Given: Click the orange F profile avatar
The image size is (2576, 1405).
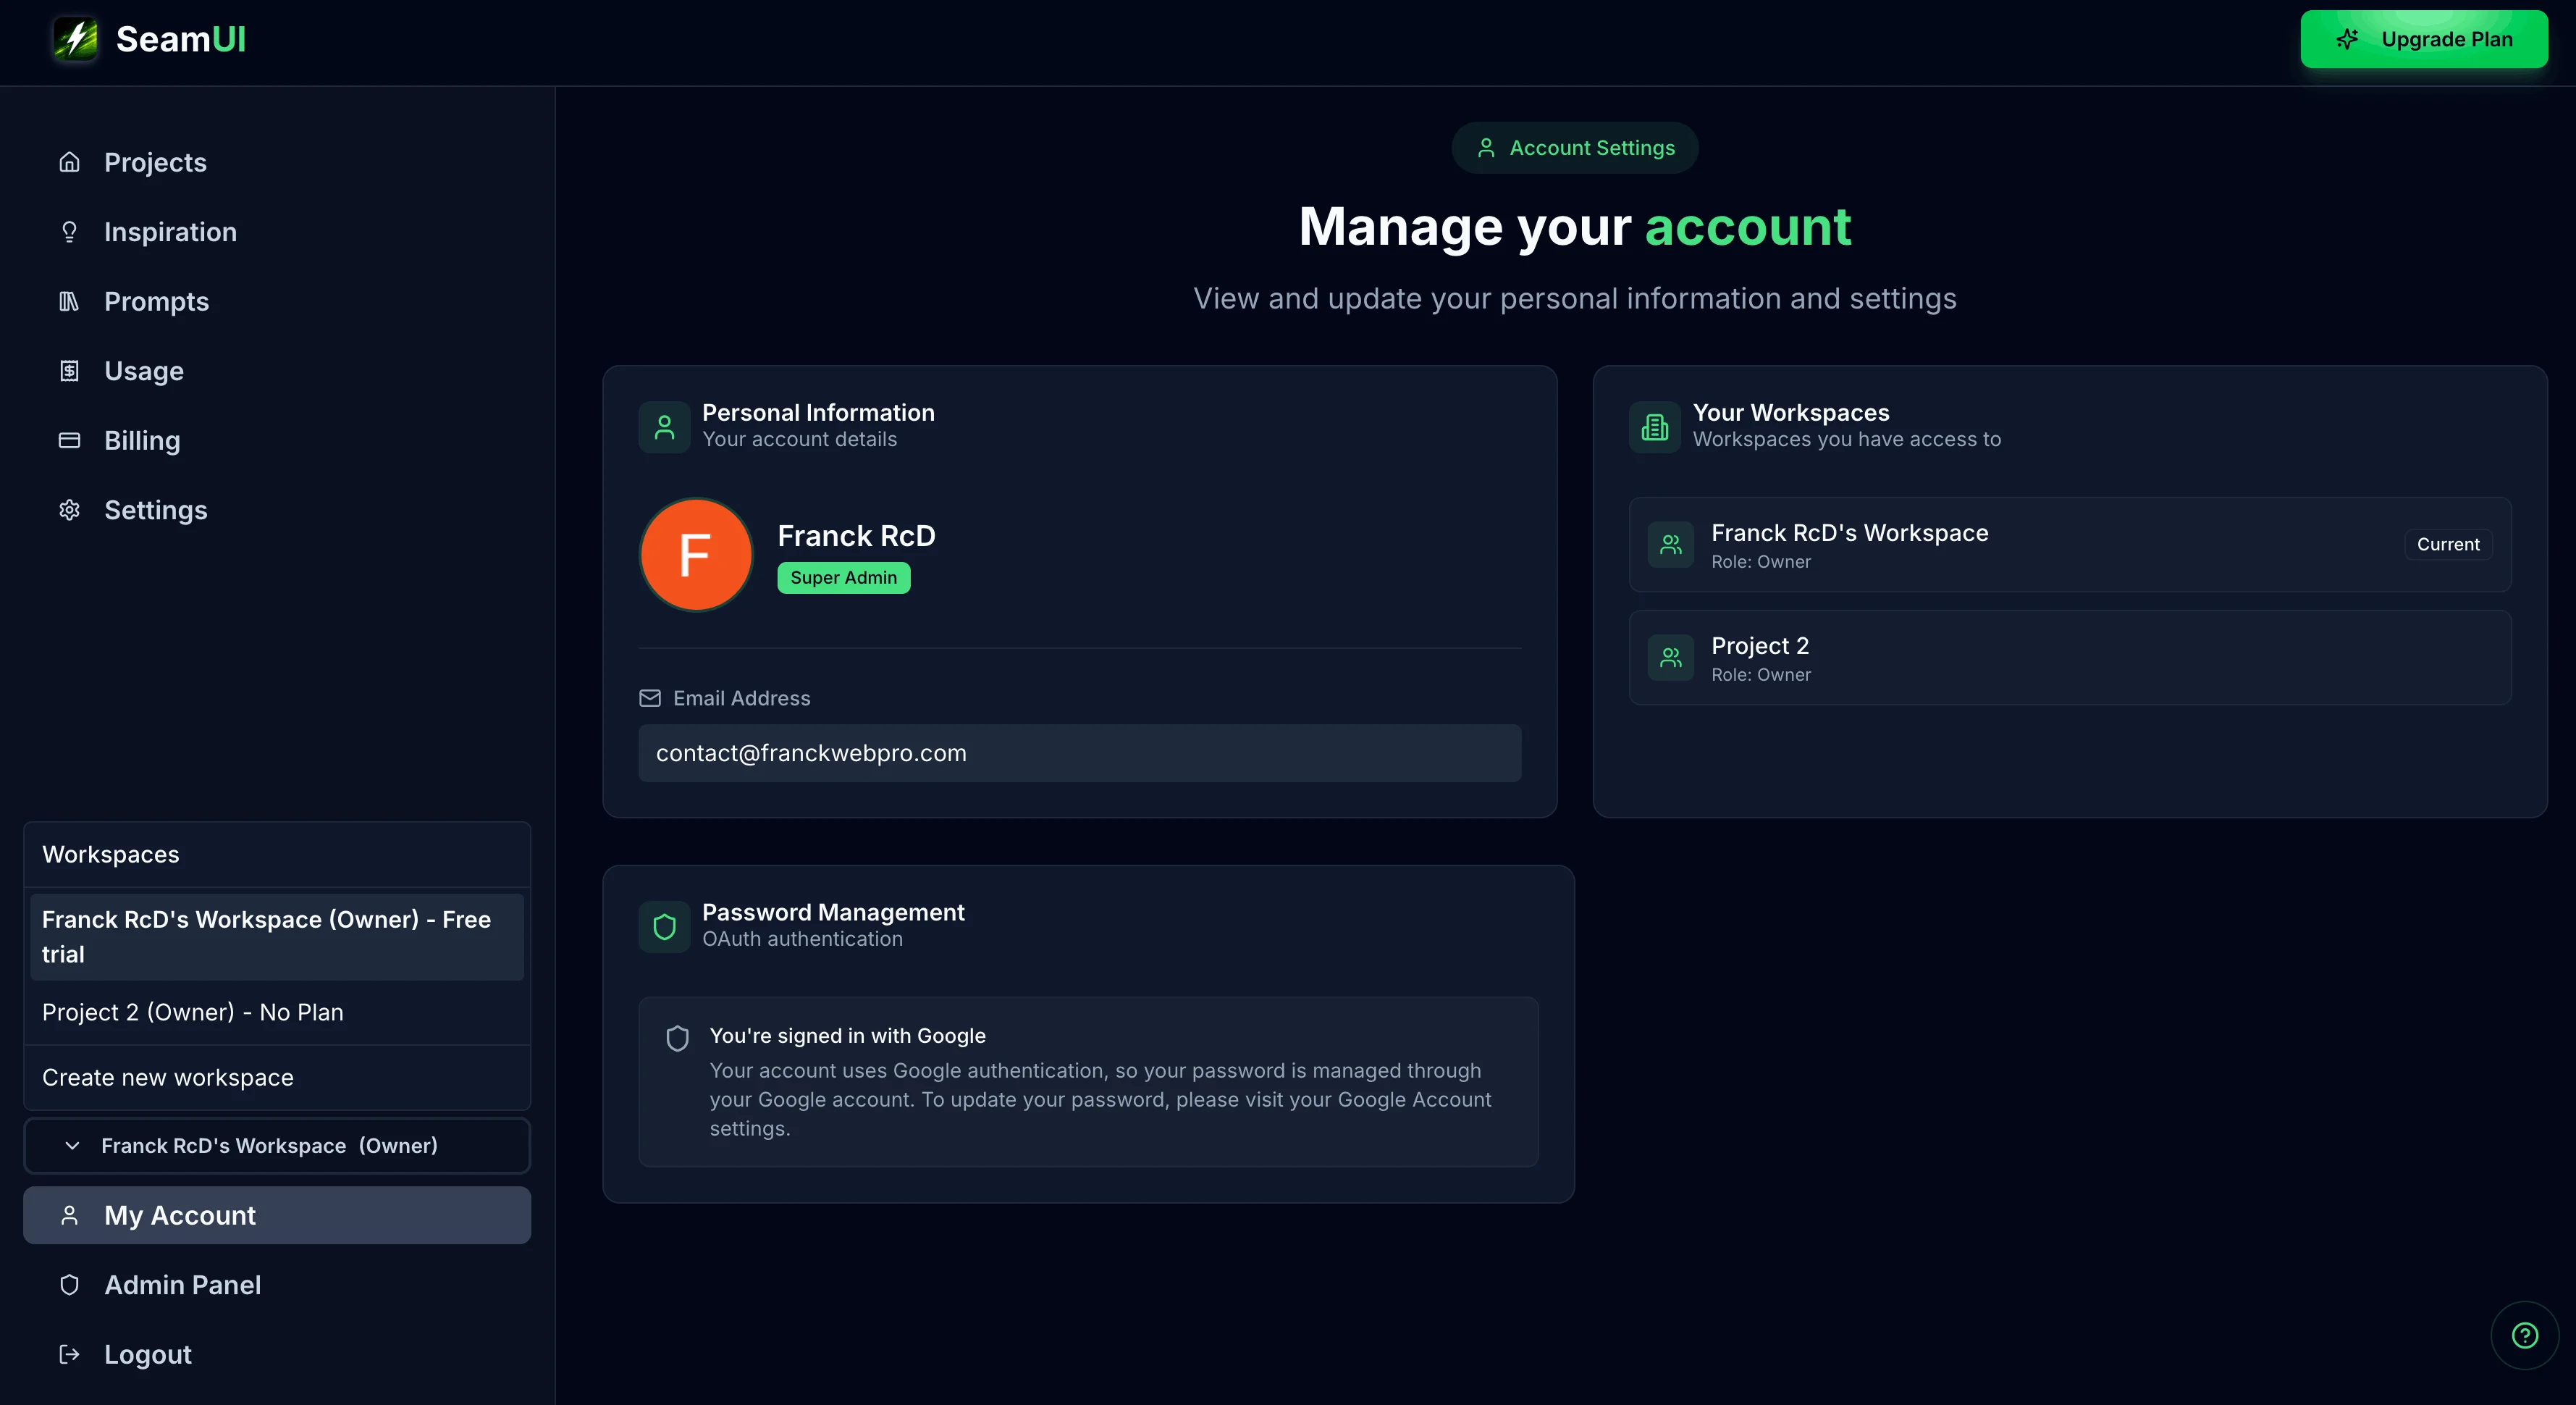Looking at the screenshot, I should tap(695, 554).
